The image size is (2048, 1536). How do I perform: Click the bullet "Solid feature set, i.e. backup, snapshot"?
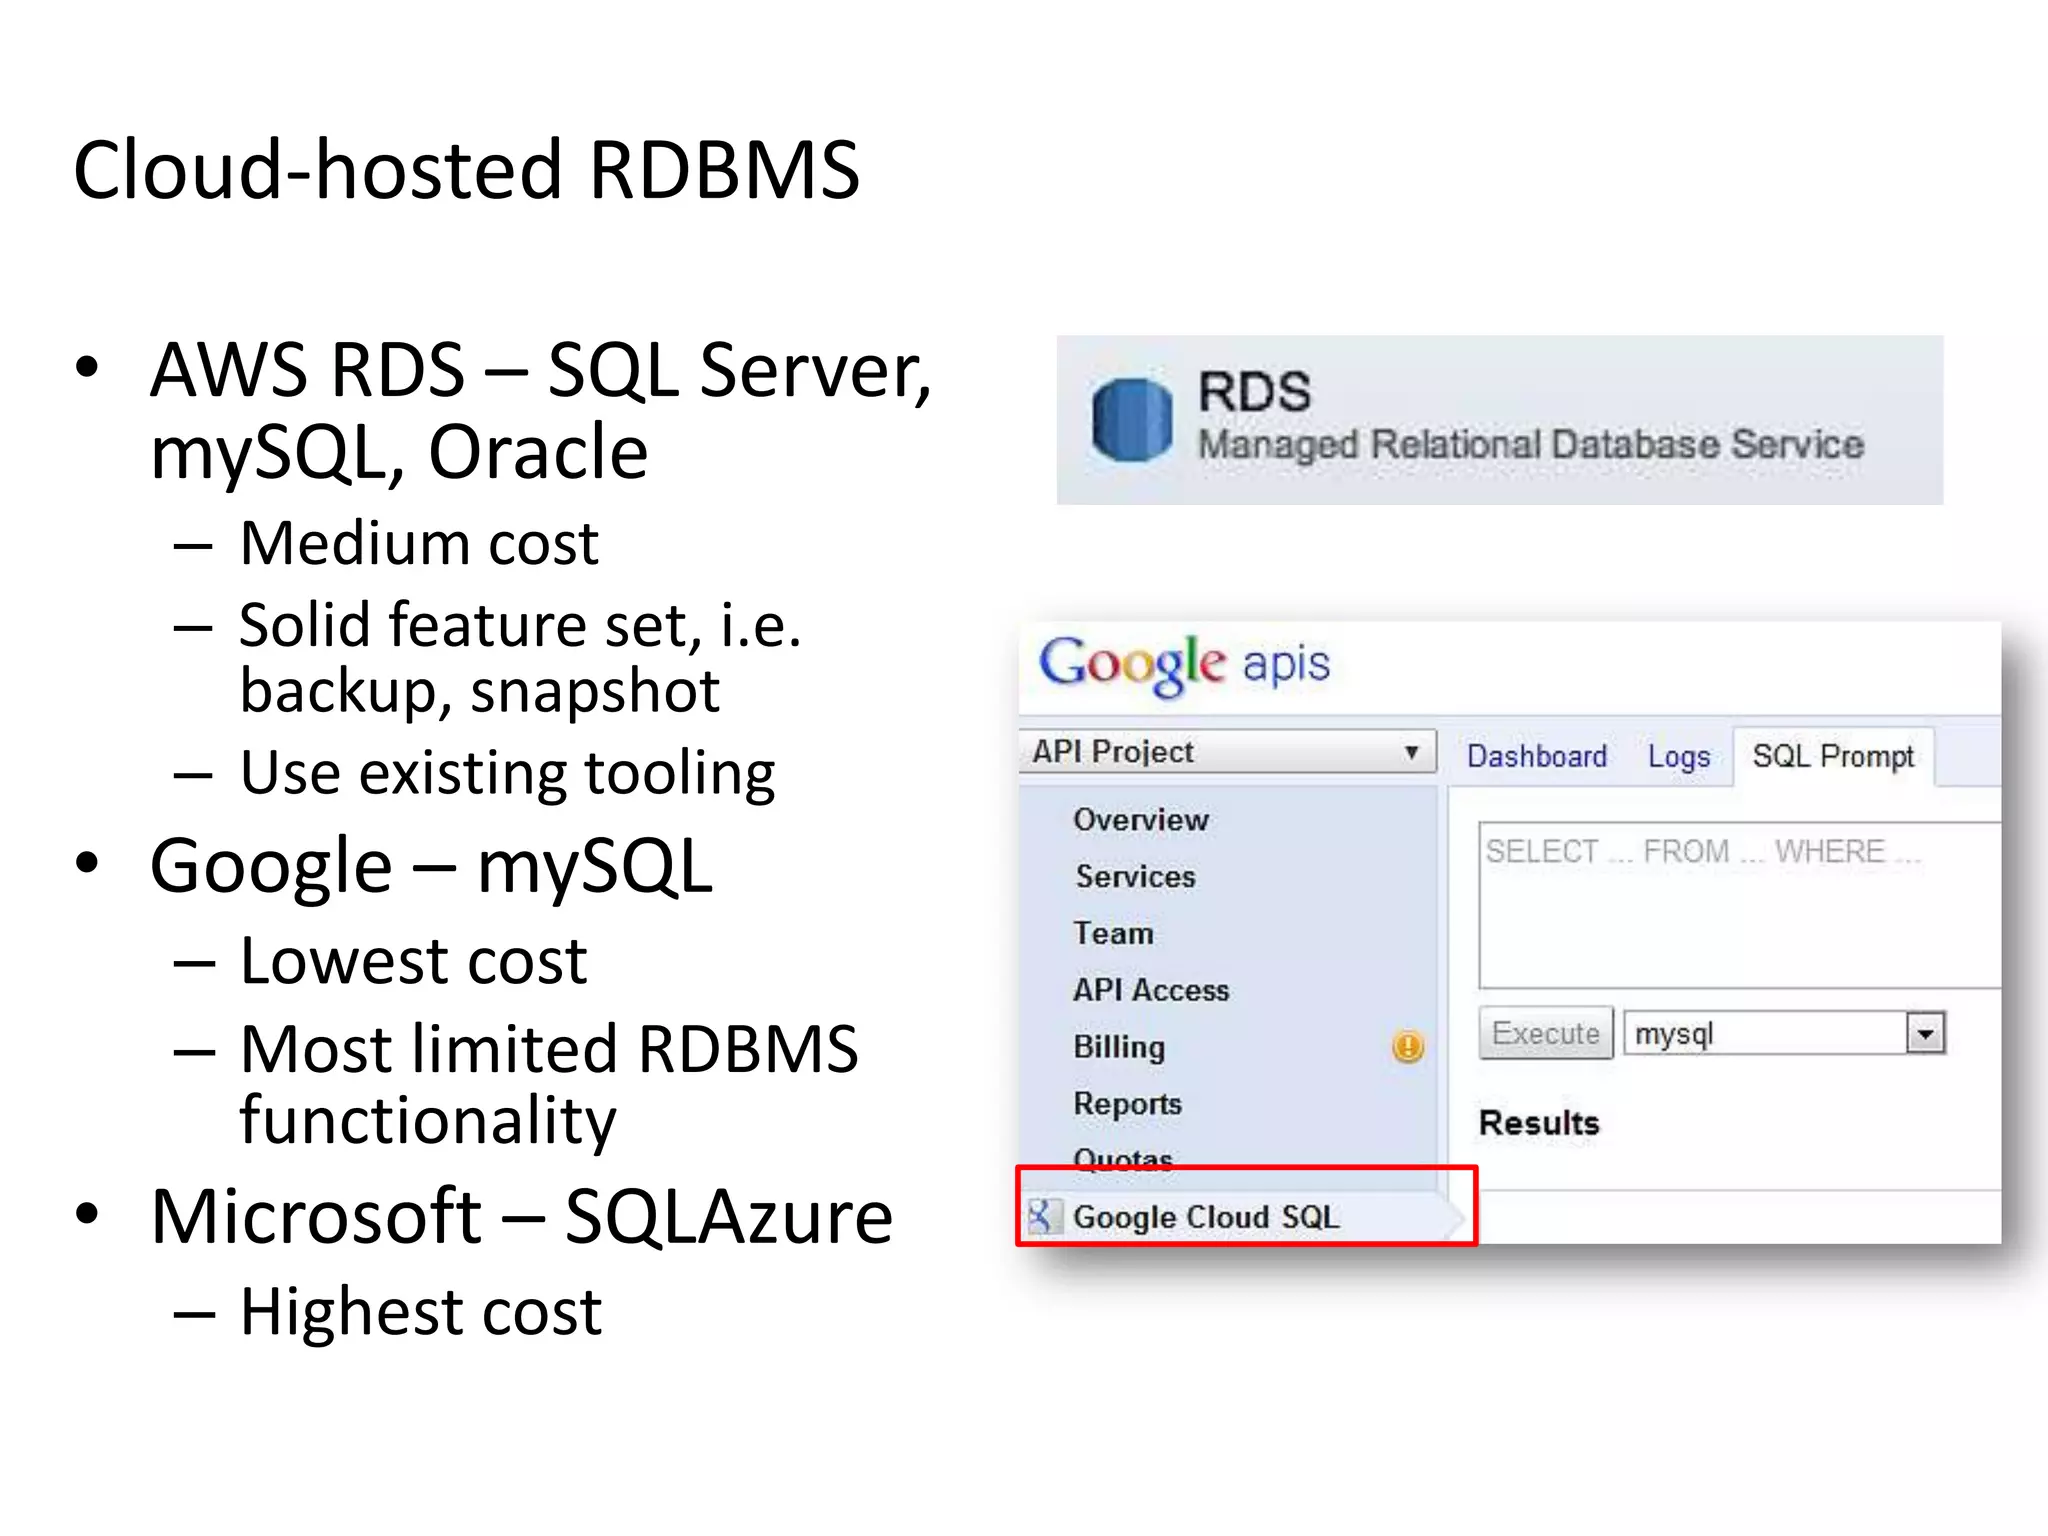point(520,659)
